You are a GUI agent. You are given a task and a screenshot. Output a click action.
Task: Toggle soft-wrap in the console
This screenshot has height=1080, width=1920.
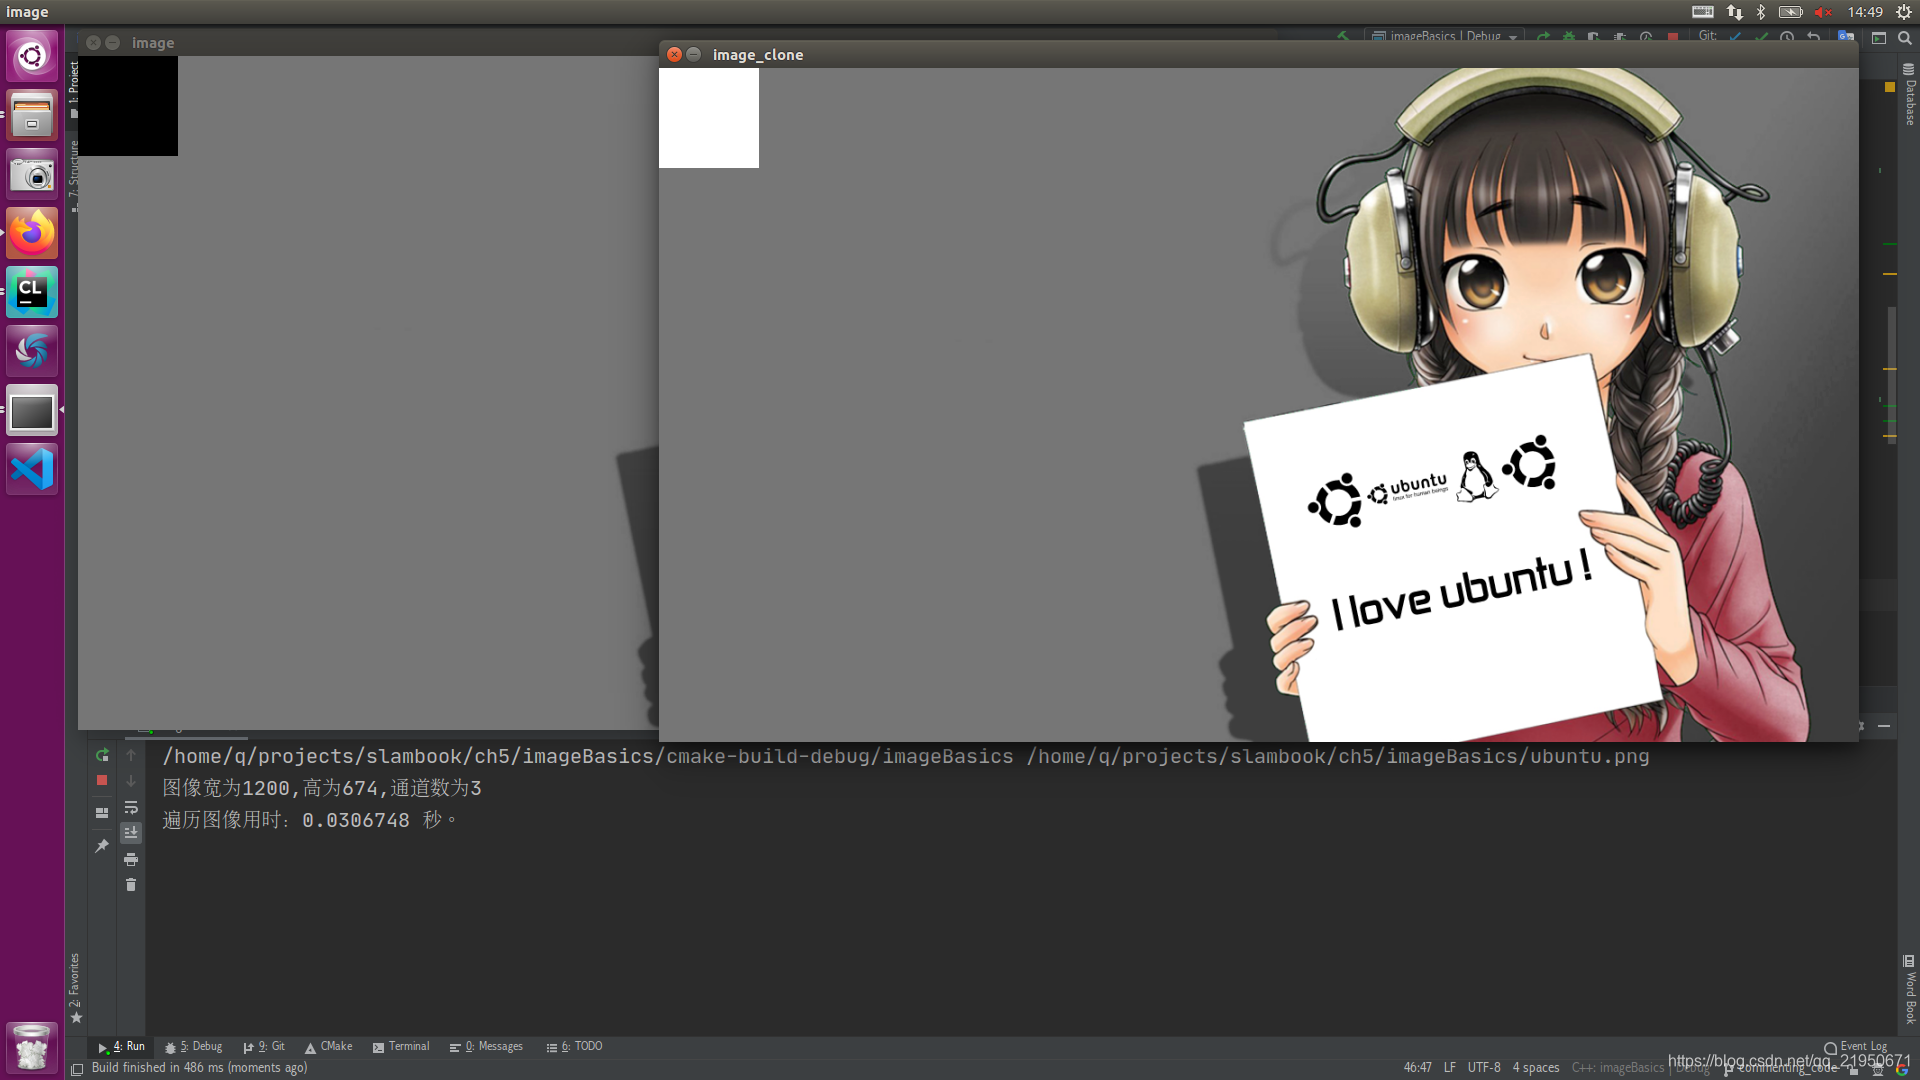tap(131, 808)
